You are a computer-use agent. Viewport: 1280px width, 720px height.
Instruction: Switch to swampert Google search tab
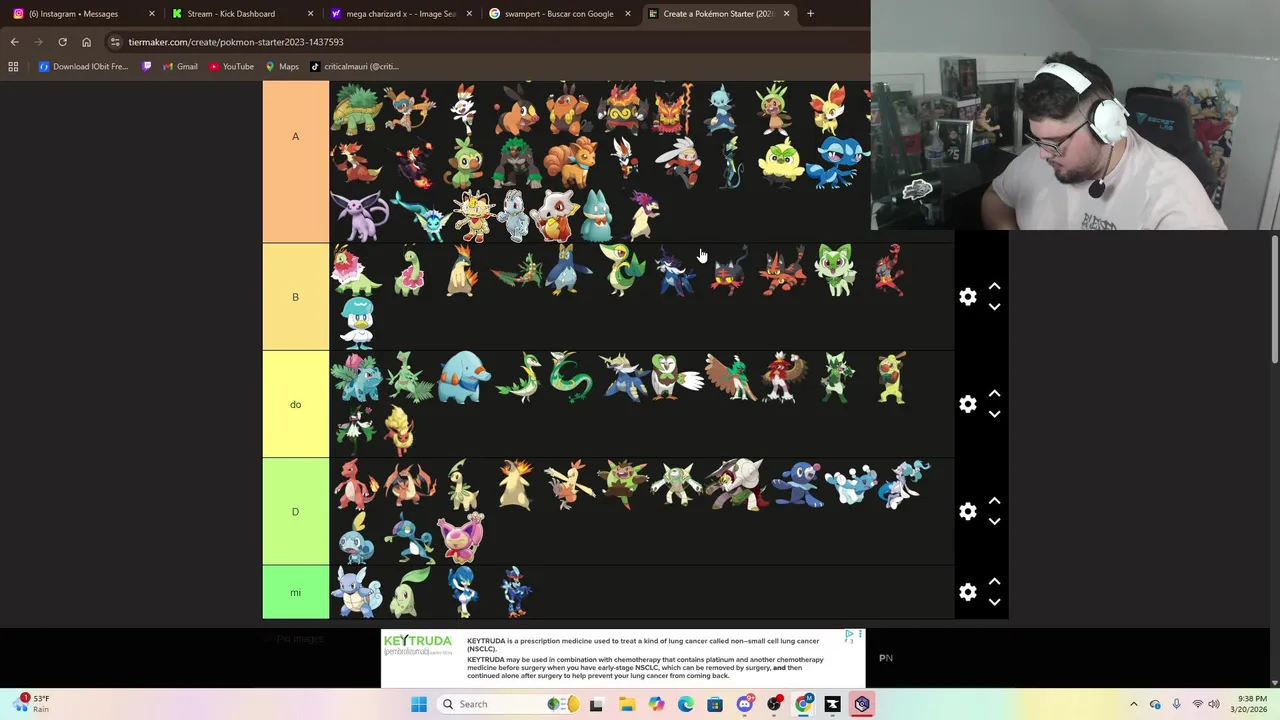tap(558, 14)
